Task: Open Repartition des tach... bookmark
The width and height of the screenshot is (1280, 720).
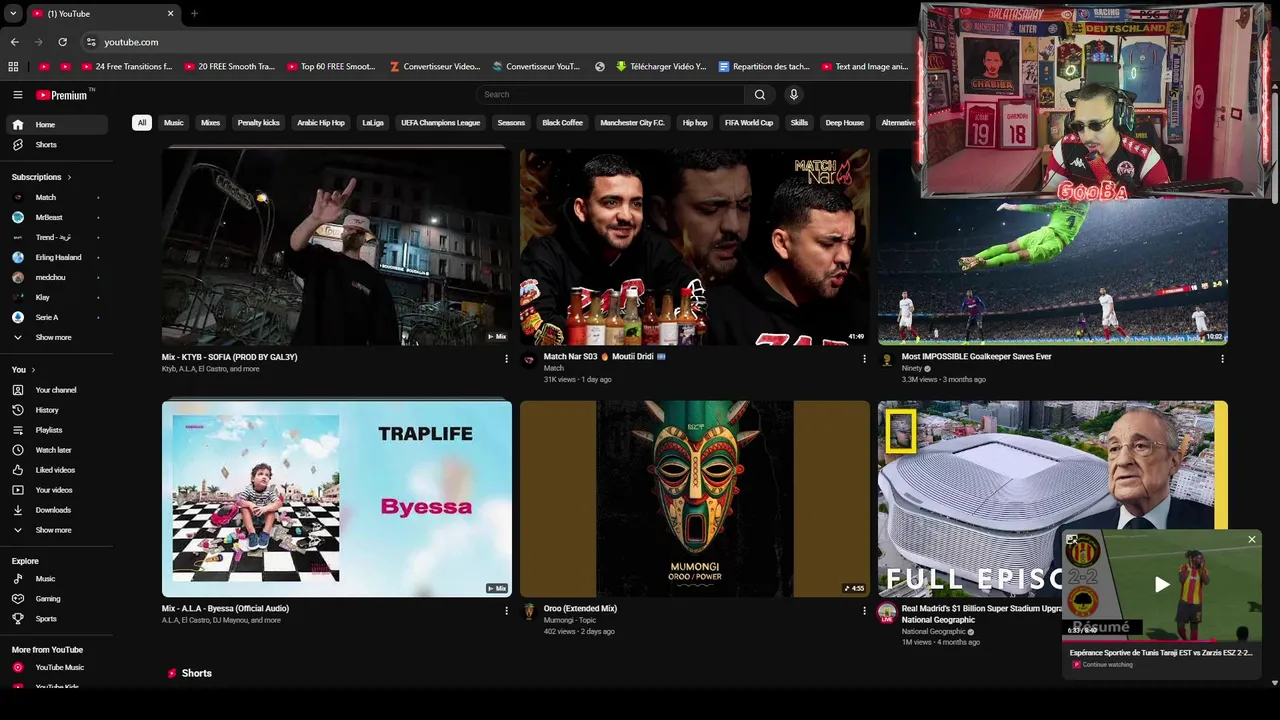Action: (x=764, y=67)
